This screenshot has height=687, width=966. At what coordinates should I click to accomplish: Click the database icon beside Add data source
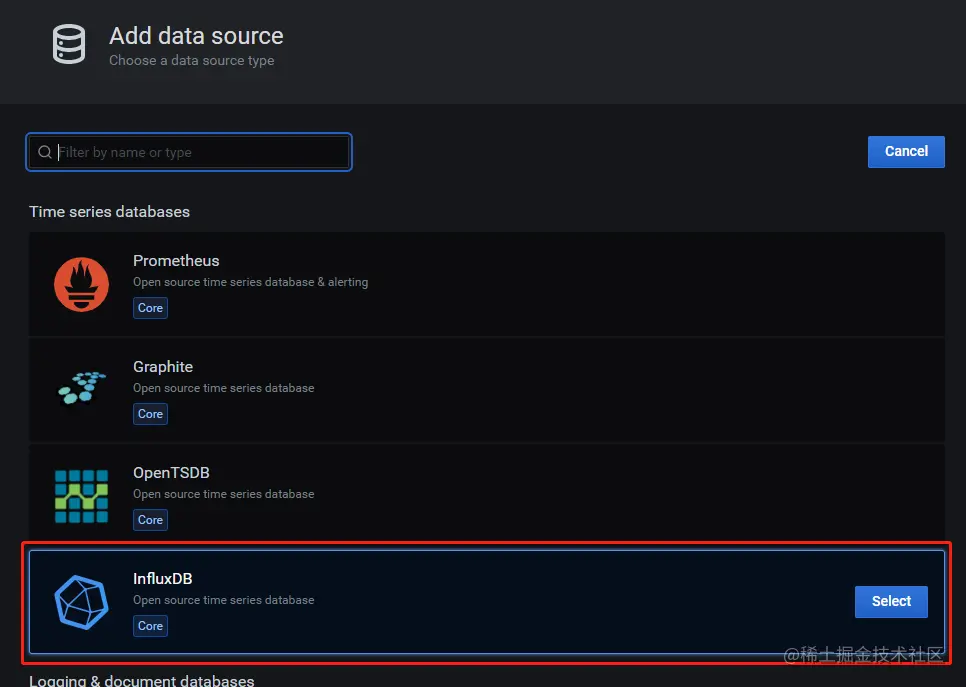click(70, 46)
